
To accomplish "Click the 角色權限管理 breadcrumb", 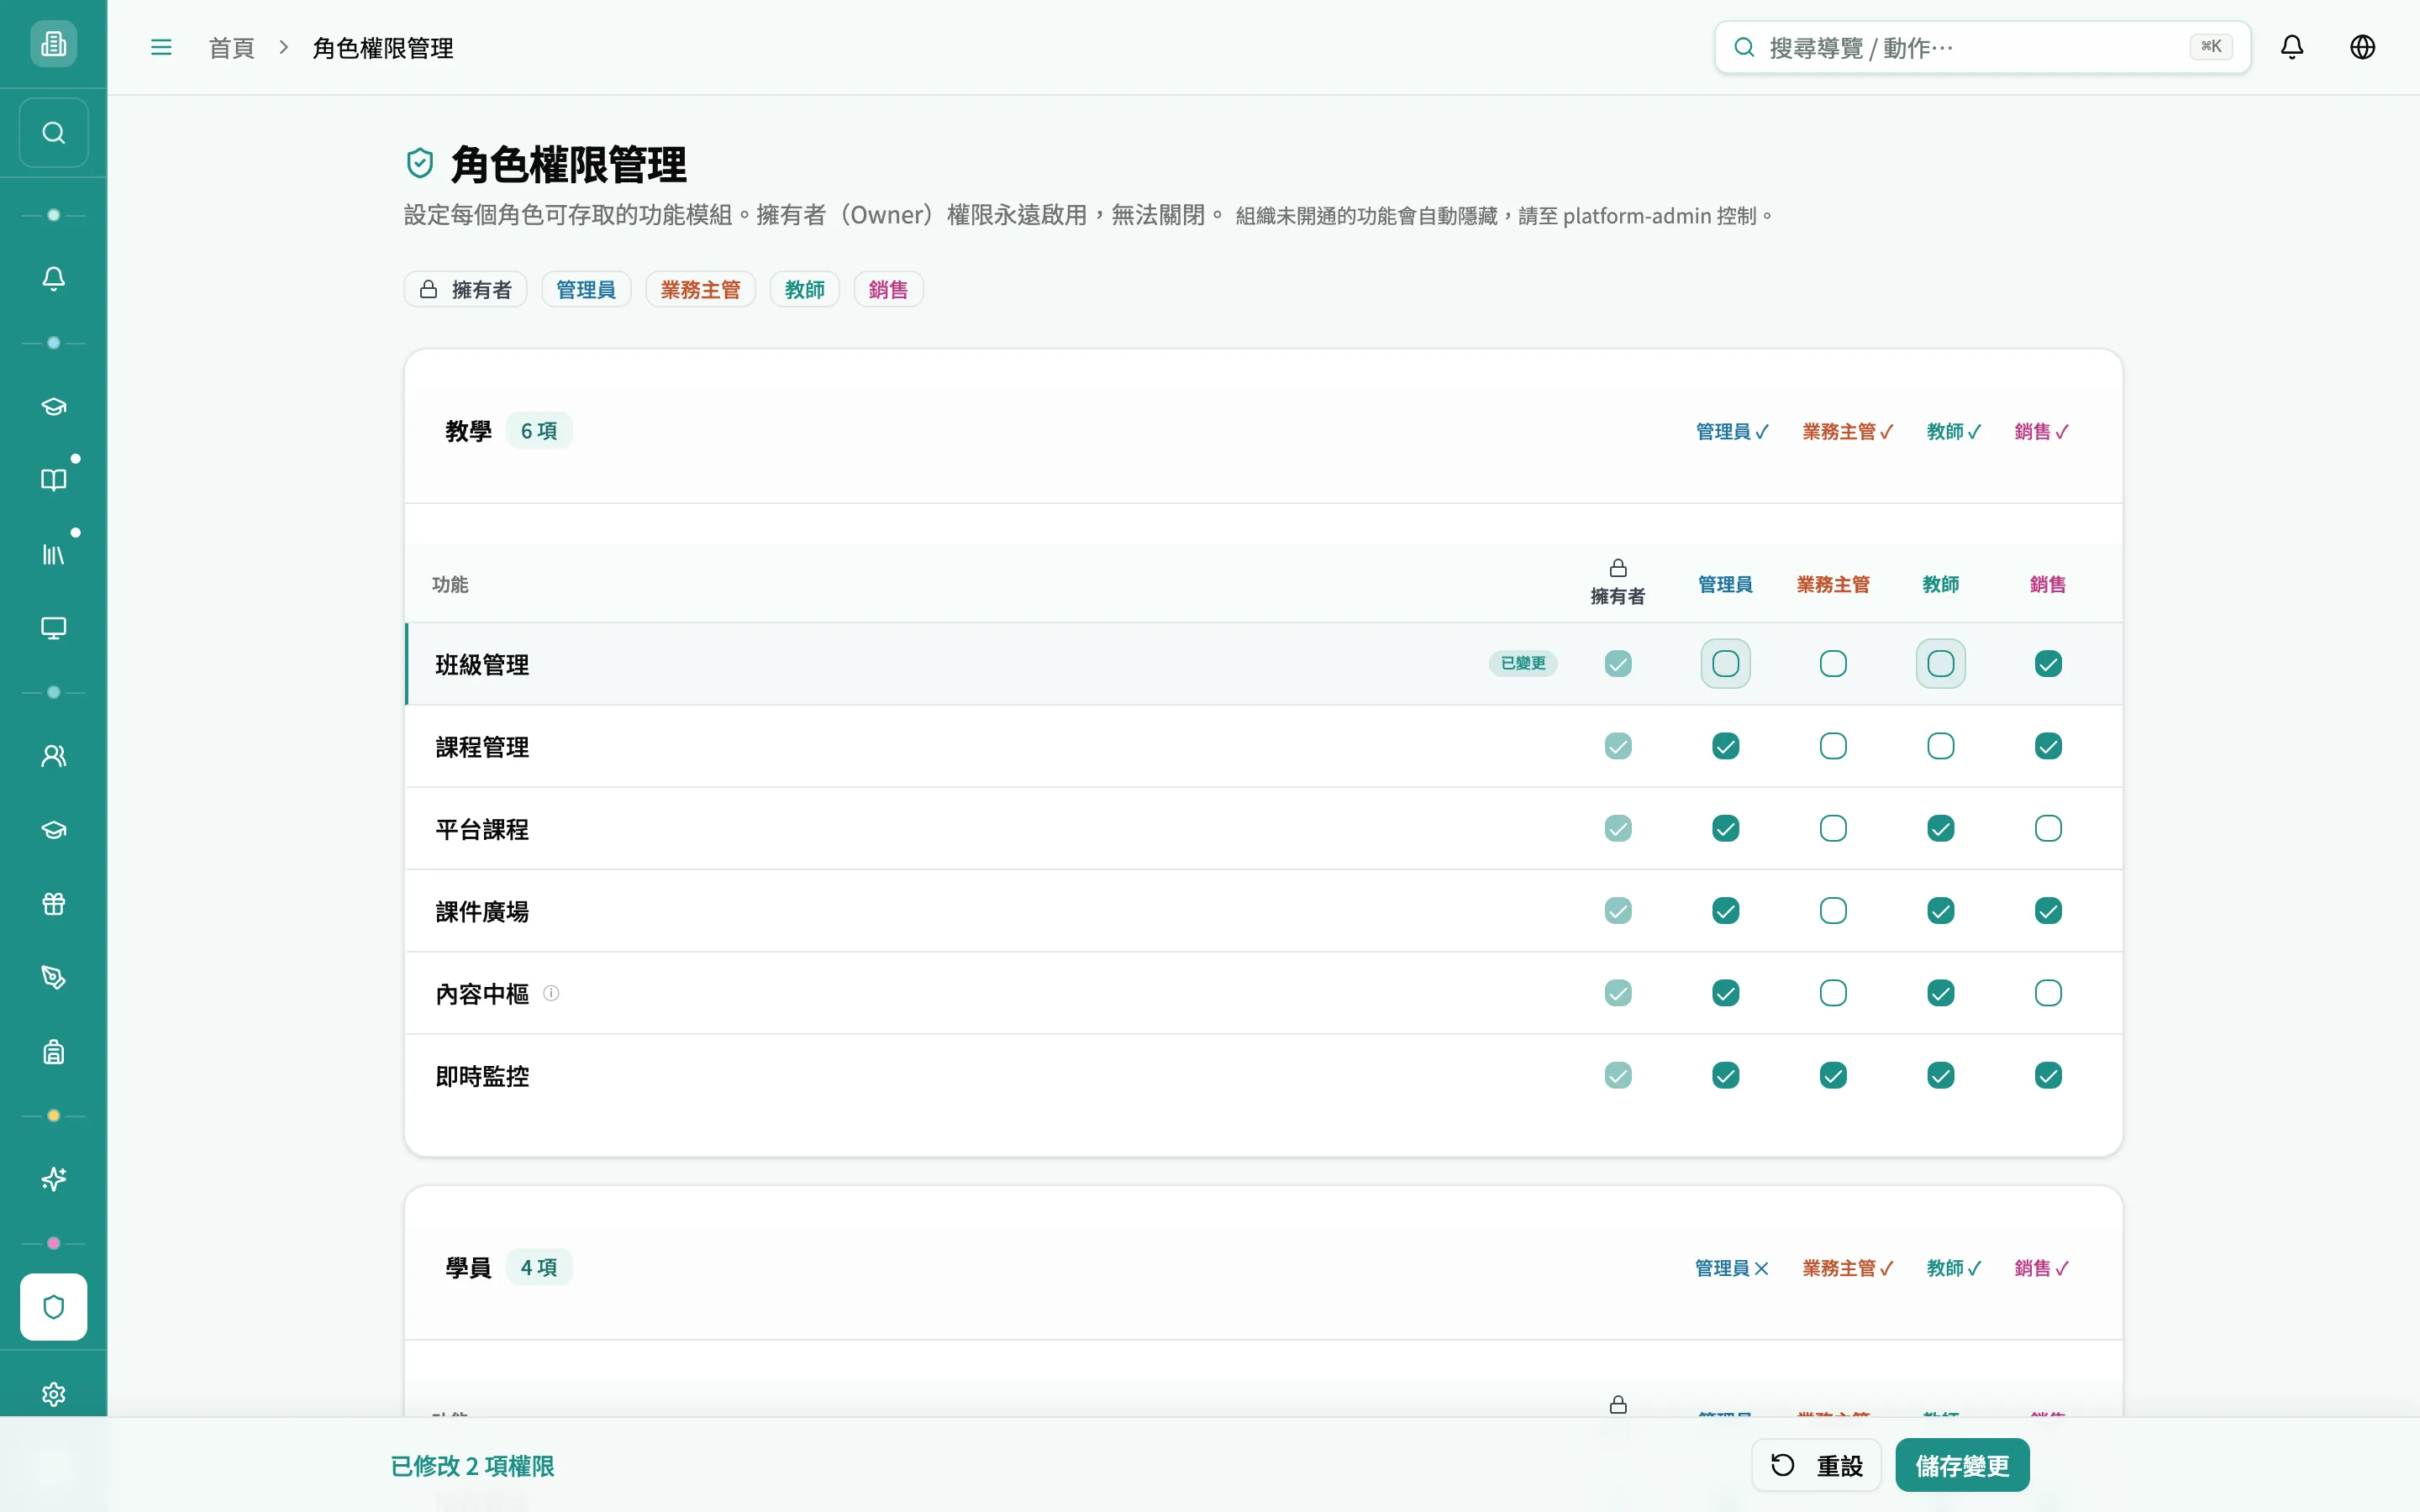I will coord(383,48).
